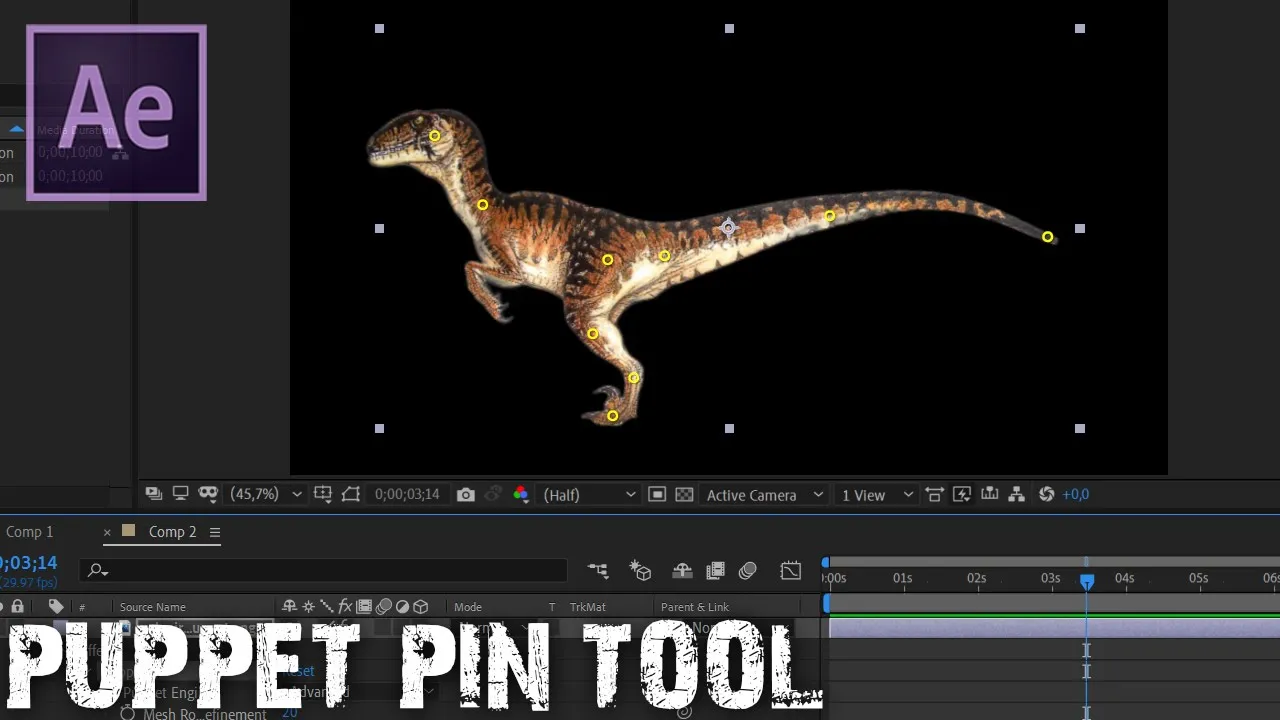Close the Comp 2 tab
1280x720 pixels.
pyautogui.click(x=107, y=532)
